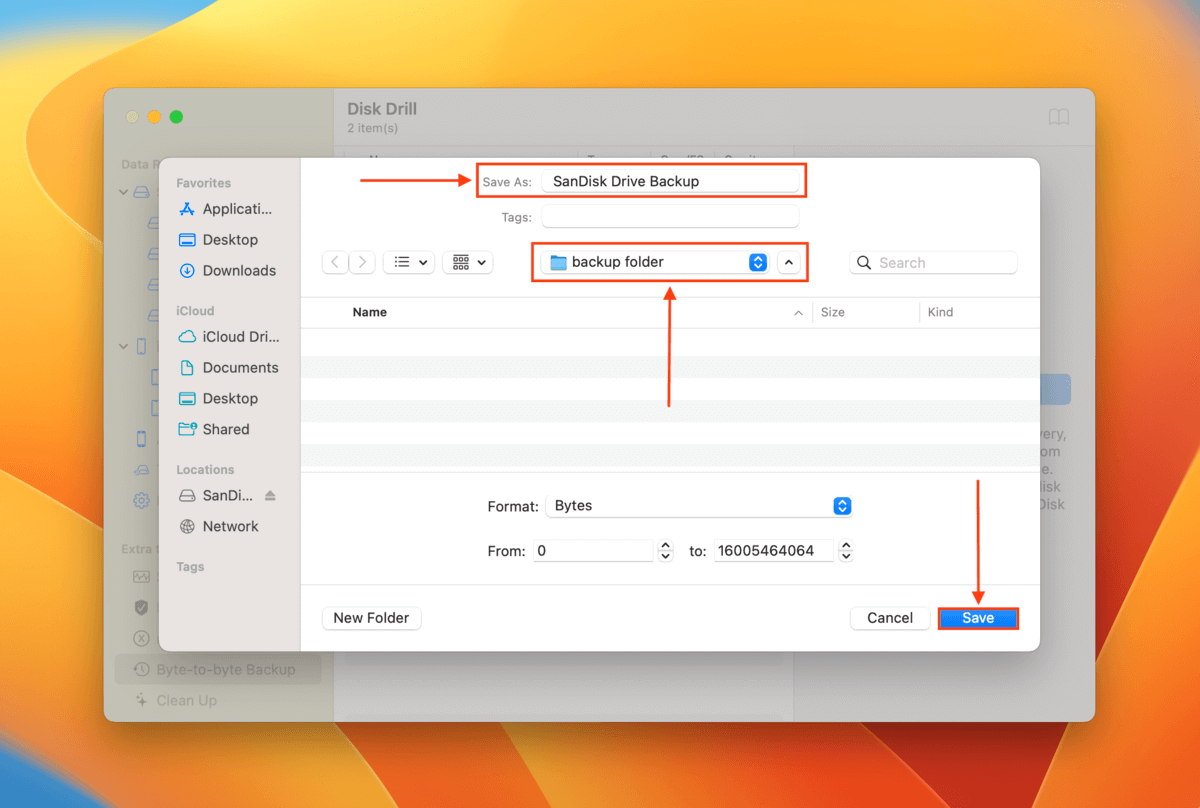Image resolution: width=1200 pixels, height=808 pixels.
Task: Click folder icon in location popup
Action: pos(559,262)
